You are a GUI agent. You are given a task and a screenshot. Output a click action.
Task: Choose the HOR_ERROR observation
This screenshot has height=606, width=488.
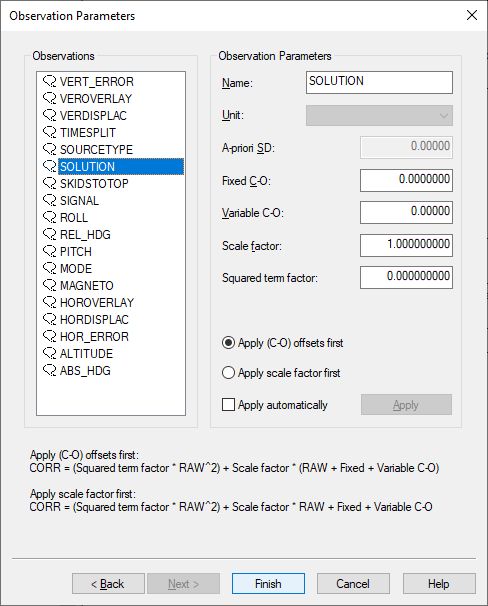click(94, 337)
